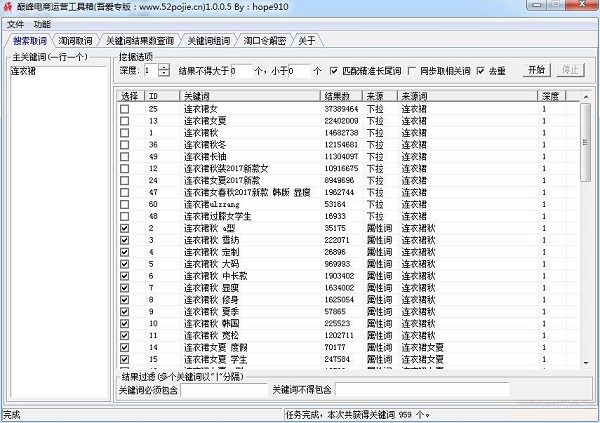This screenshot has height=423, width=600.
Task: Check the box for row 连衣裙ulzzang
Action: click(124, 204)
